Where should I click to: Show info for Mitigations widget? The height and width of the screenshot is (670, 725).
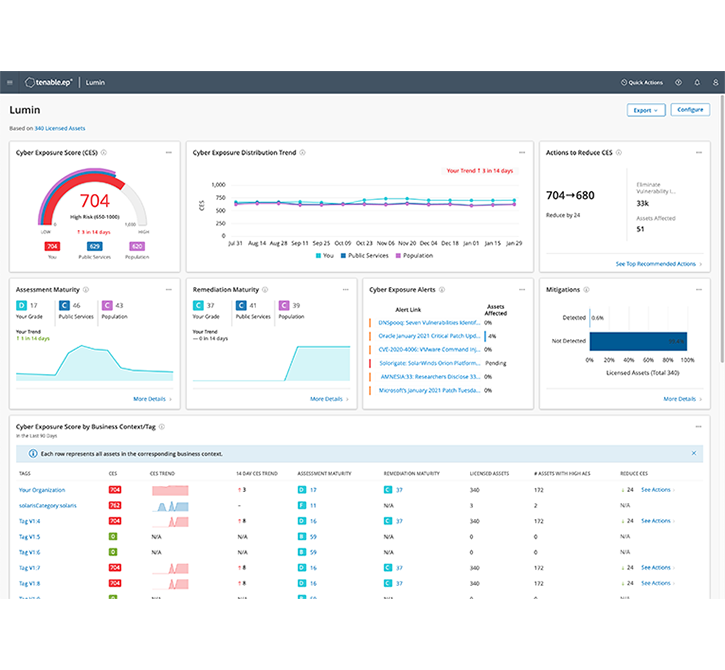[586, 289]
